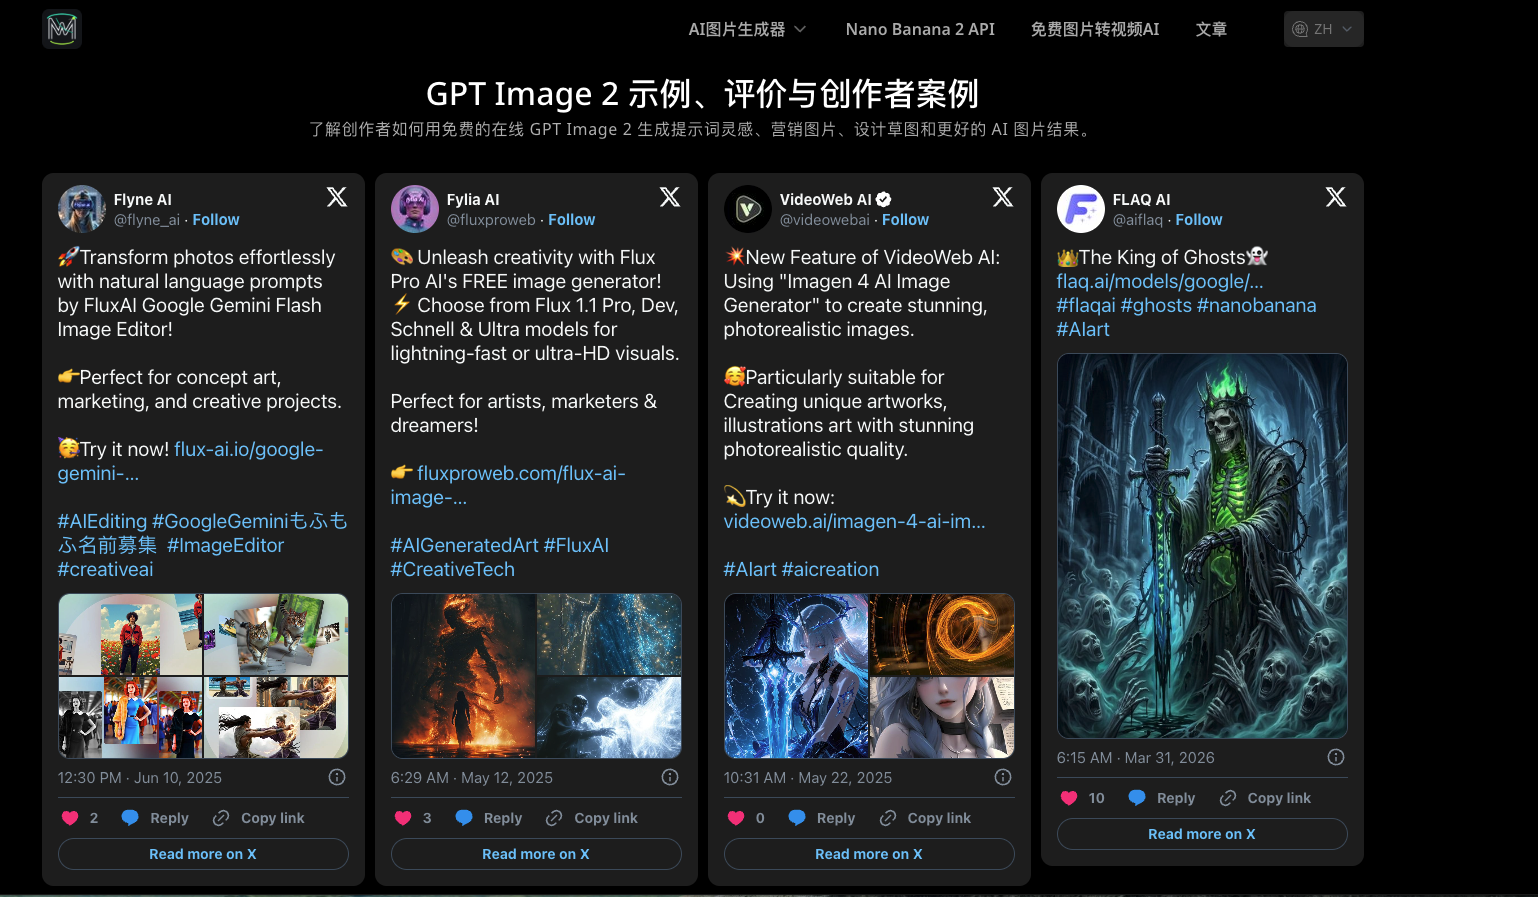
Task: Click Read more on X under Fylia AI
Action: click(x=536, y=854)
